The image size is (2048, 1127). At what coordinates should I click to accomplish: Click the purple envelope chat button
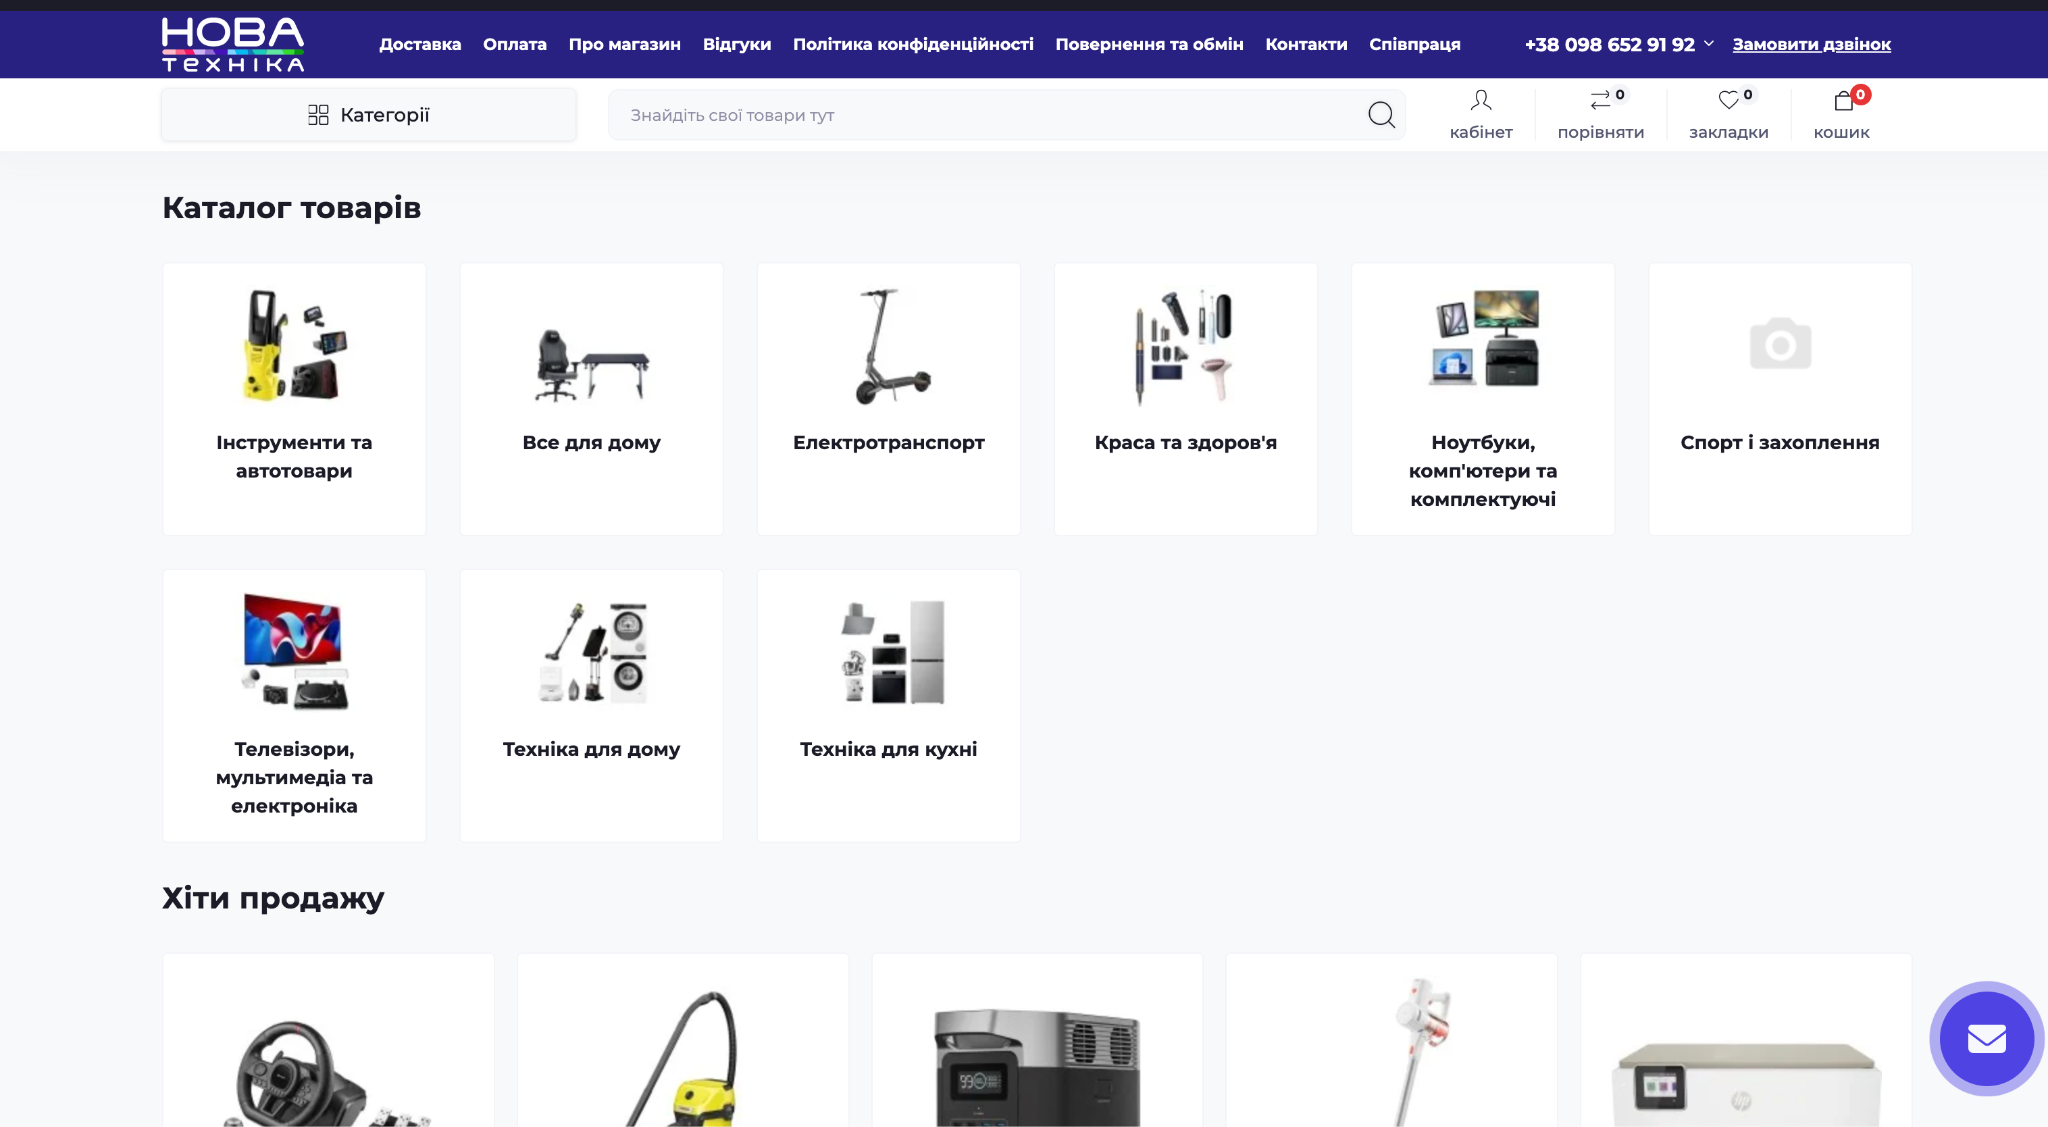pos(1986,1039)
